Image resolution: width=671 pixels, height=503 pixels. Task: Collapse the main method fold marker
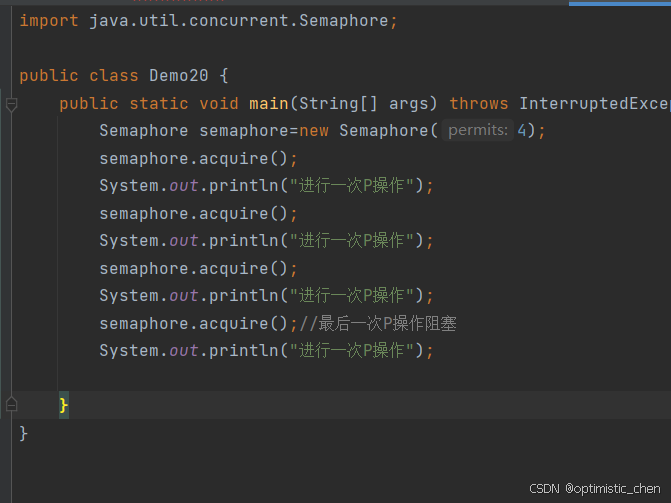(11, 104)
